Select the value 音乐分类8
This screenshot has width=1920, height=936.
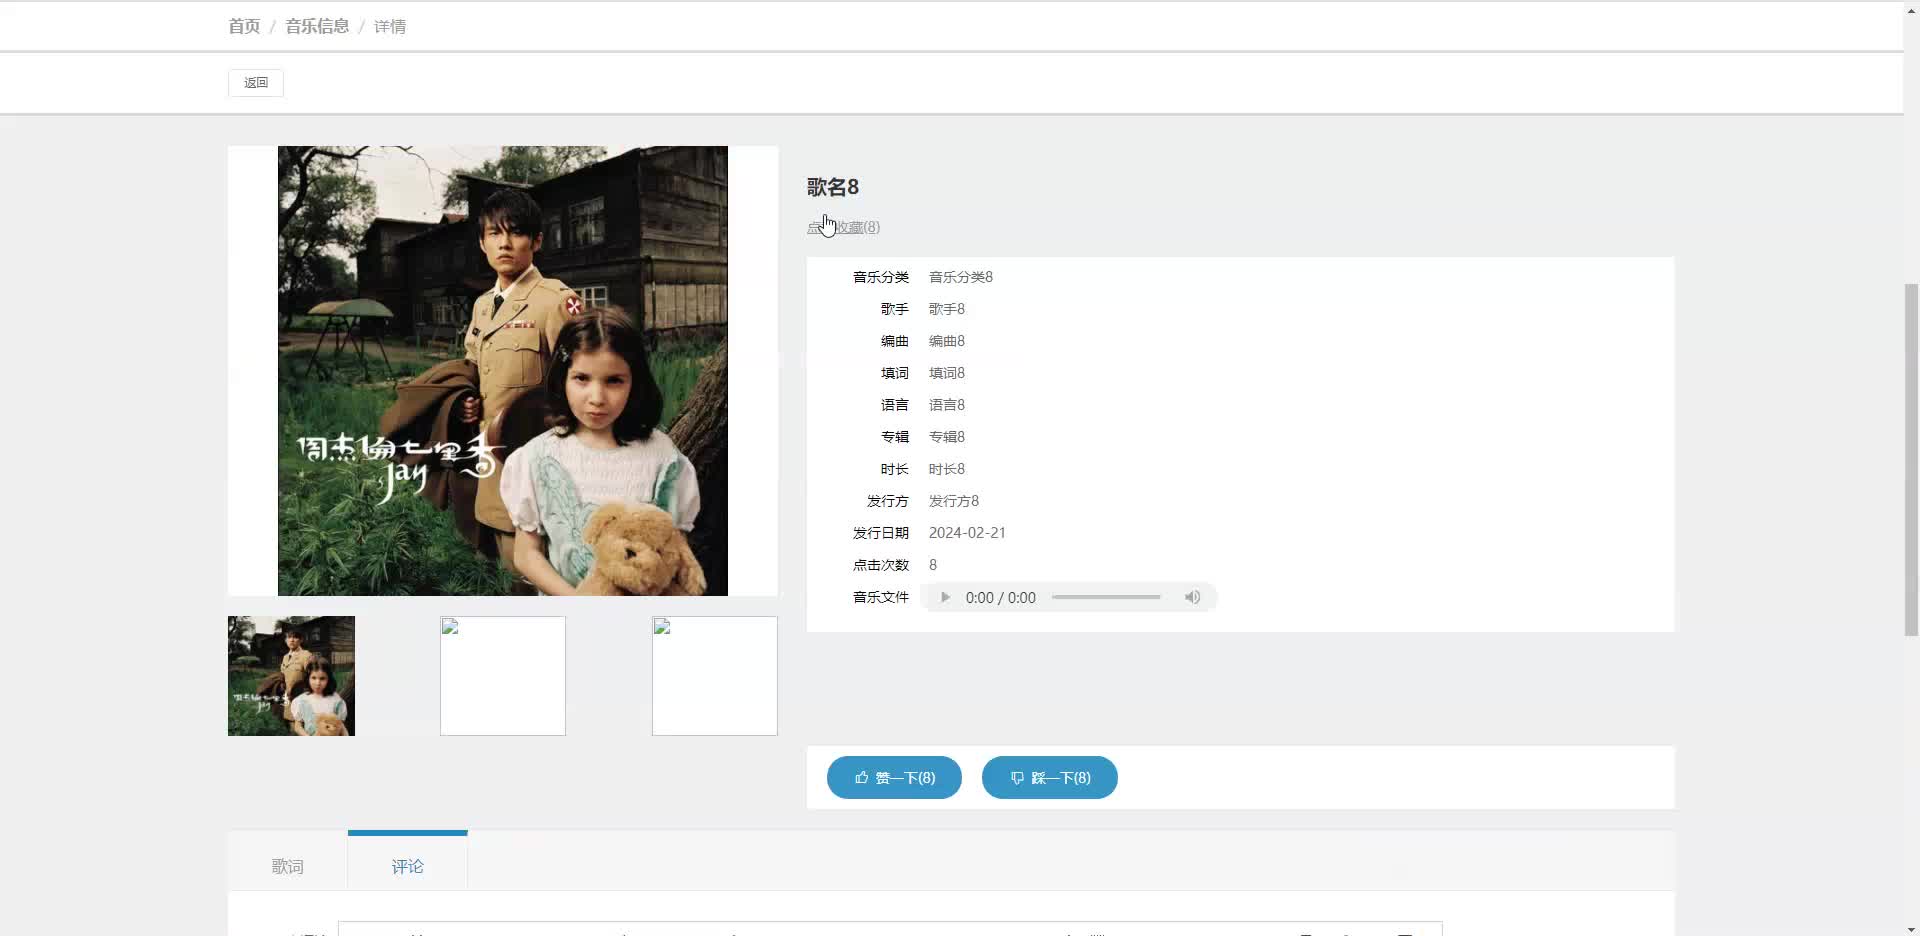(961, 277)
